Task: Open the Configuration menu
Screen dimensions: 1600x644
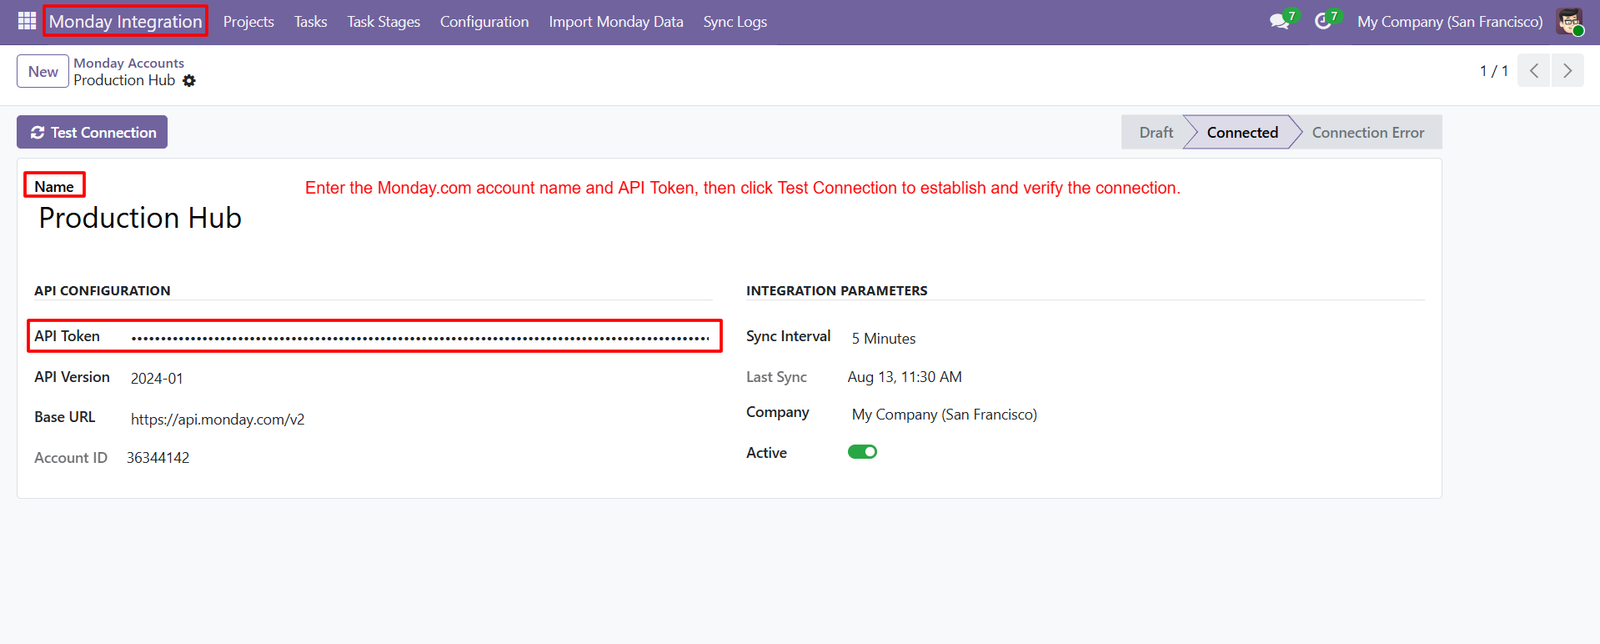Action: (484, 21)
